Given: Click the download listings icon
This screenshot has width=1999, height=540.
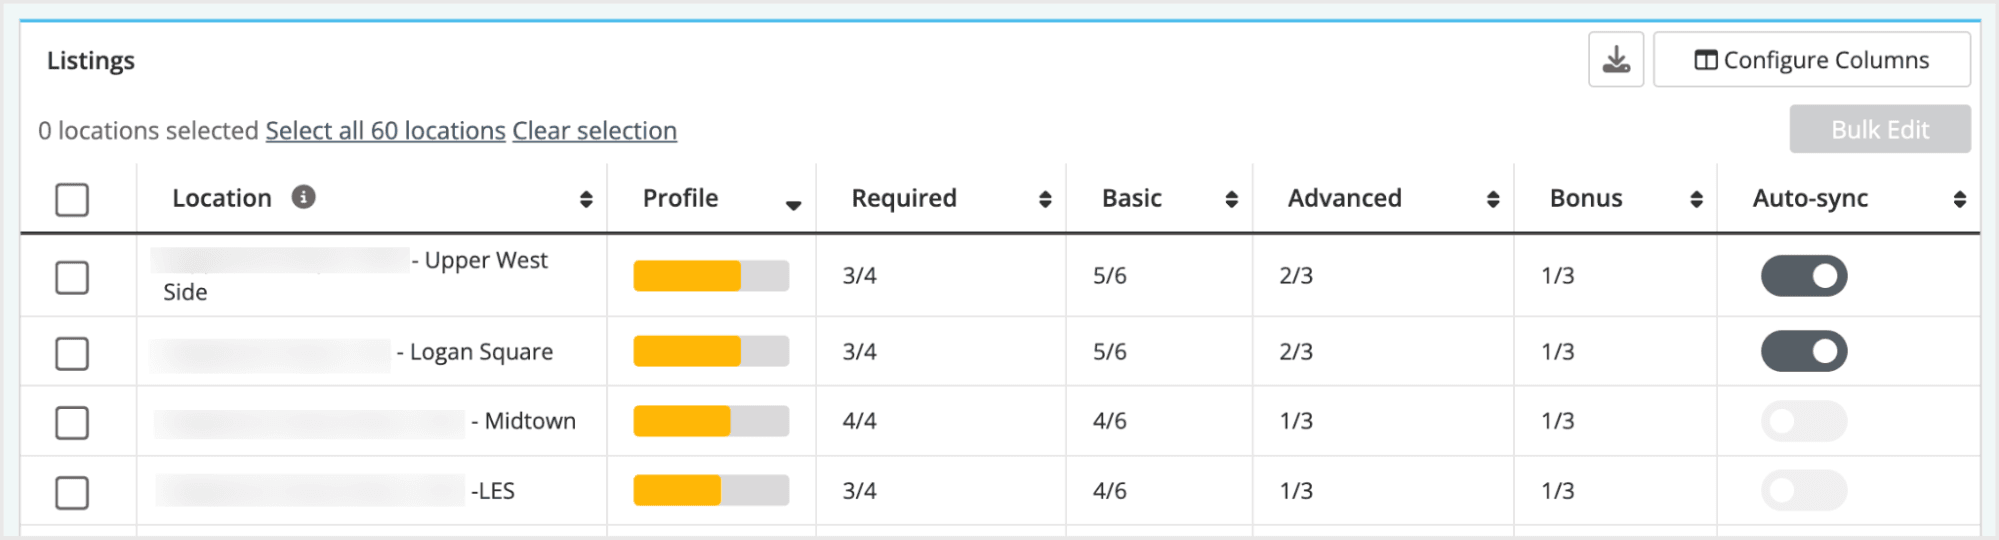Looking at the screenshot, I should click(x=1615, y=60).
